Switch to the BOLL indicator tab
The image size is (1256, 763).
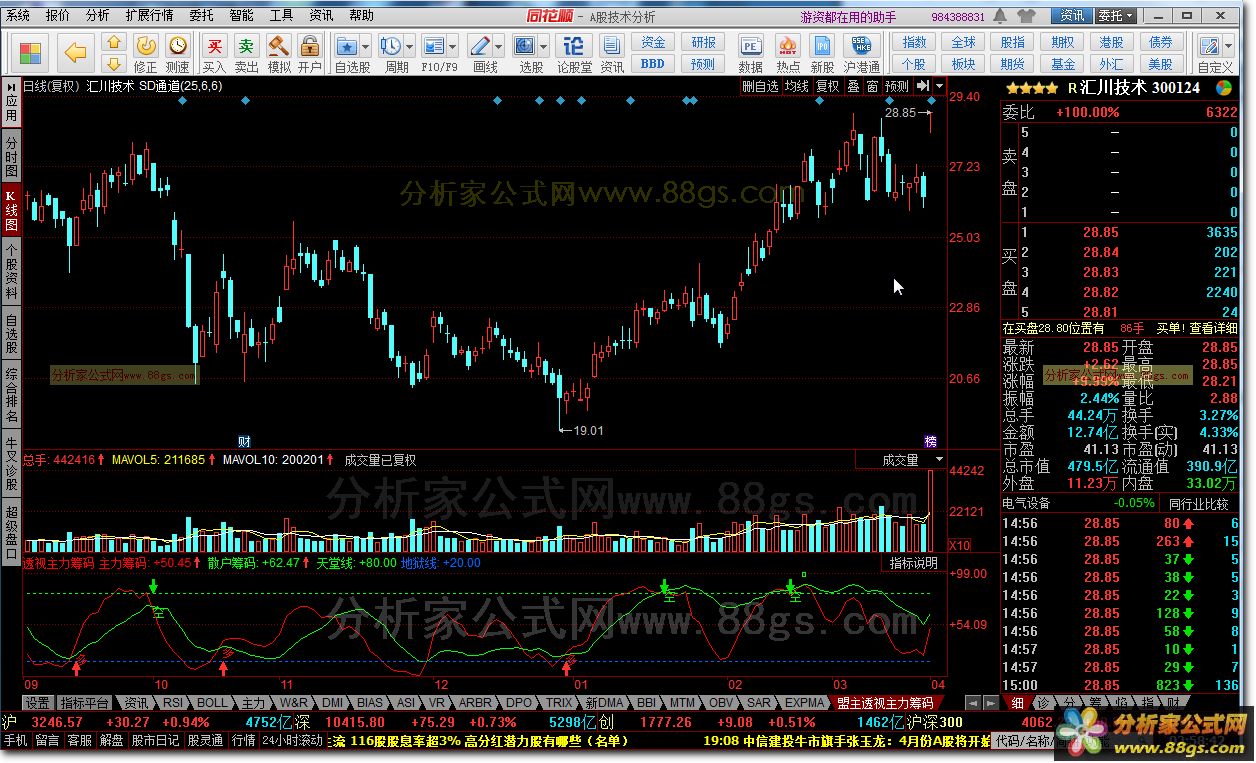pyautogui.click(x=212, y=703)
